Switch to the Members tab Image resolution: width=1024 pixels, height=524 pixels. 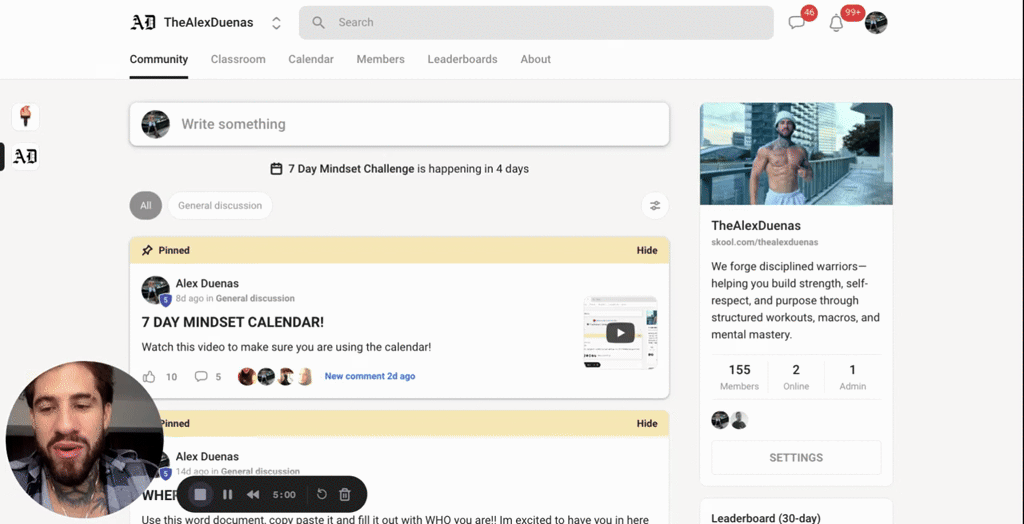(x=380, y=59)
